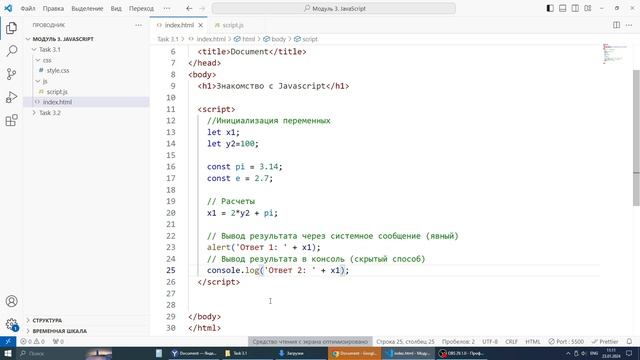Screen dimensions: 640x360
Task: Show errors and warnings in status bar
Action: click(32, 341)
